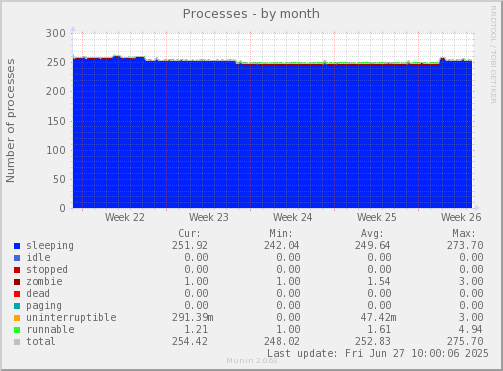Click the paging legend teal swatch

pyautogui.click(x=17, y=306)
